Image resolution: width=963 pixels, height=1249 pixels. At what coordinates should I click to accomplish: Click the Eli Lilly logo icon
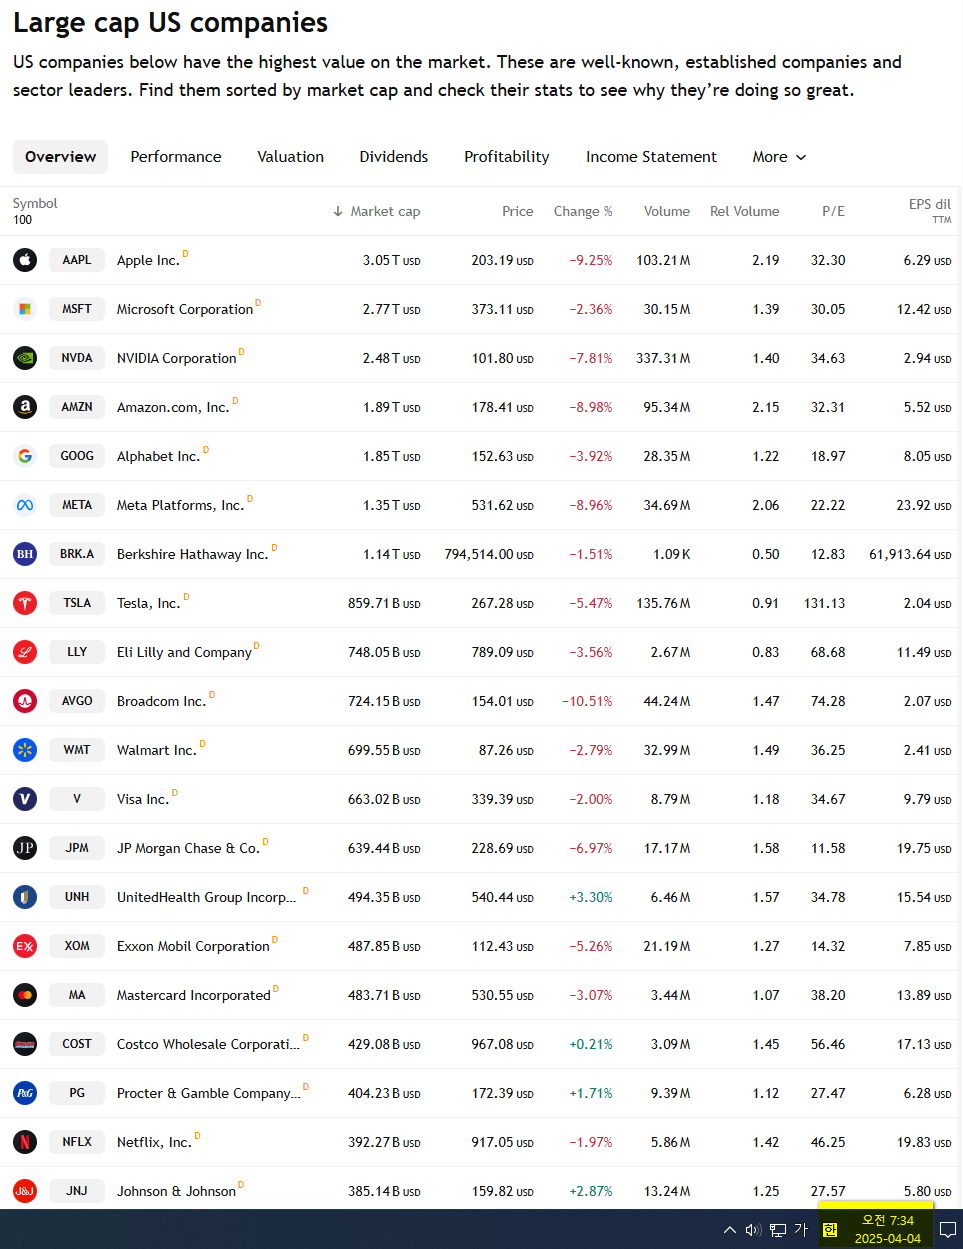tap(25, 652)
